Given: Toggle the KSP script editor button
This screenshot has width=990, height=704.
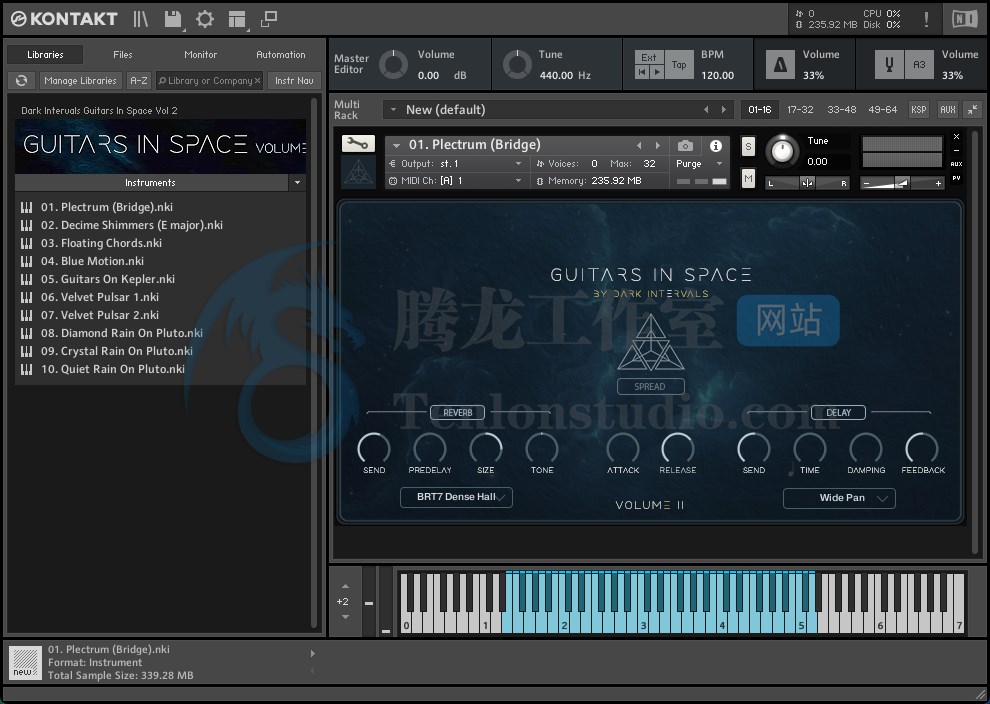Looking at the screenshot, I should [919, 109].
